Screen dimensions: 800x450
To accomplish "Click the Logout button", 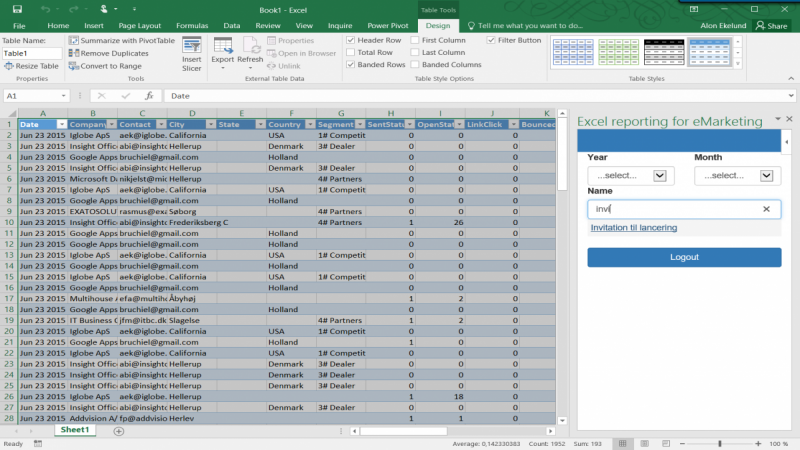I will [684, 257].
